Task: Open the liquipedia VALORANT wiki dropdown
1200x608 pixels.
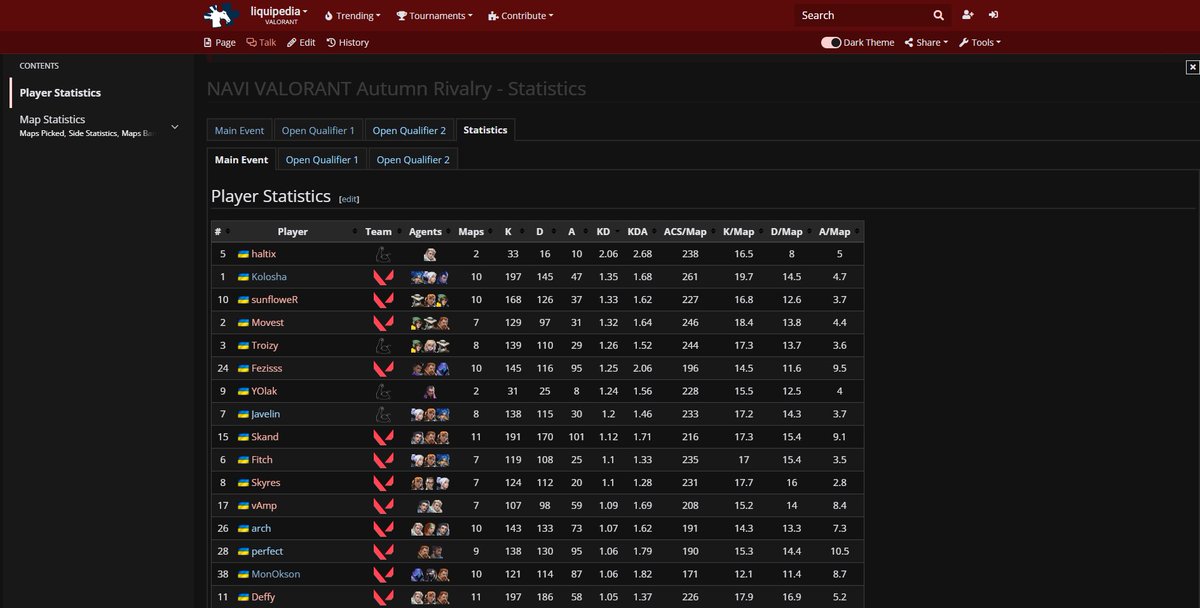Action: pyautogui.click(x=278, y=15)
